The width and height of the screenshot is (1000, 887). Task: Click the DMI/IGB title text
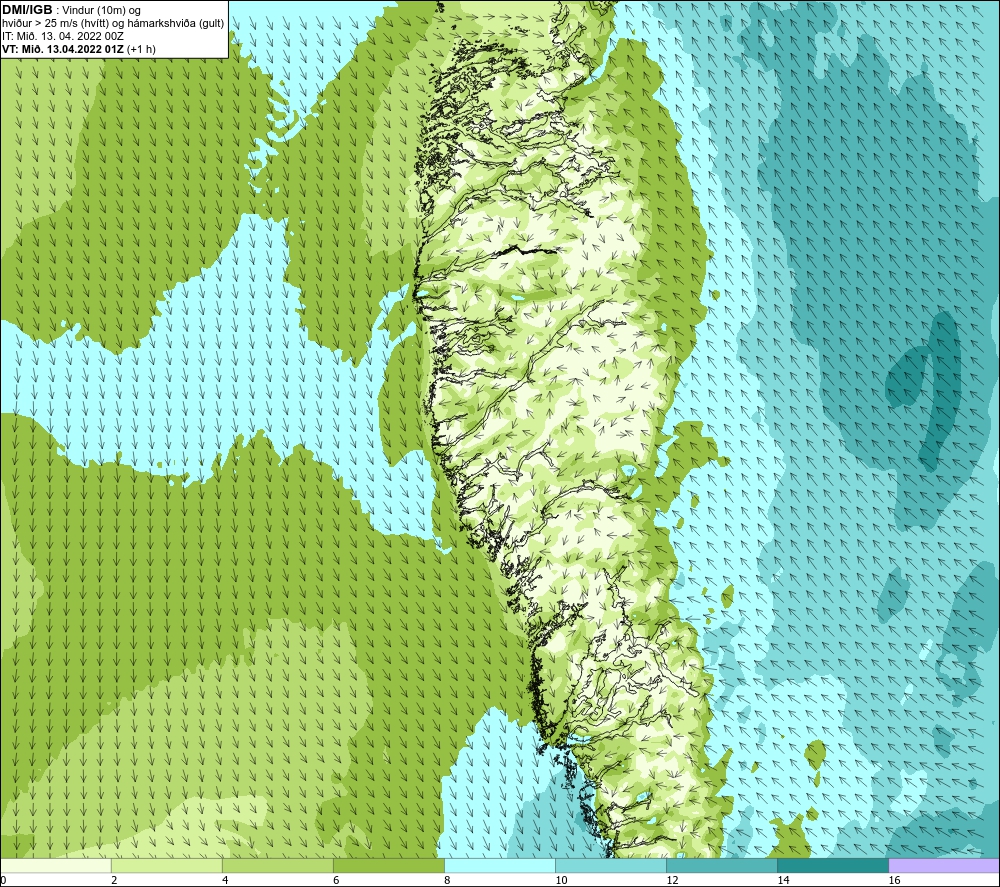(x=27, y=10)
